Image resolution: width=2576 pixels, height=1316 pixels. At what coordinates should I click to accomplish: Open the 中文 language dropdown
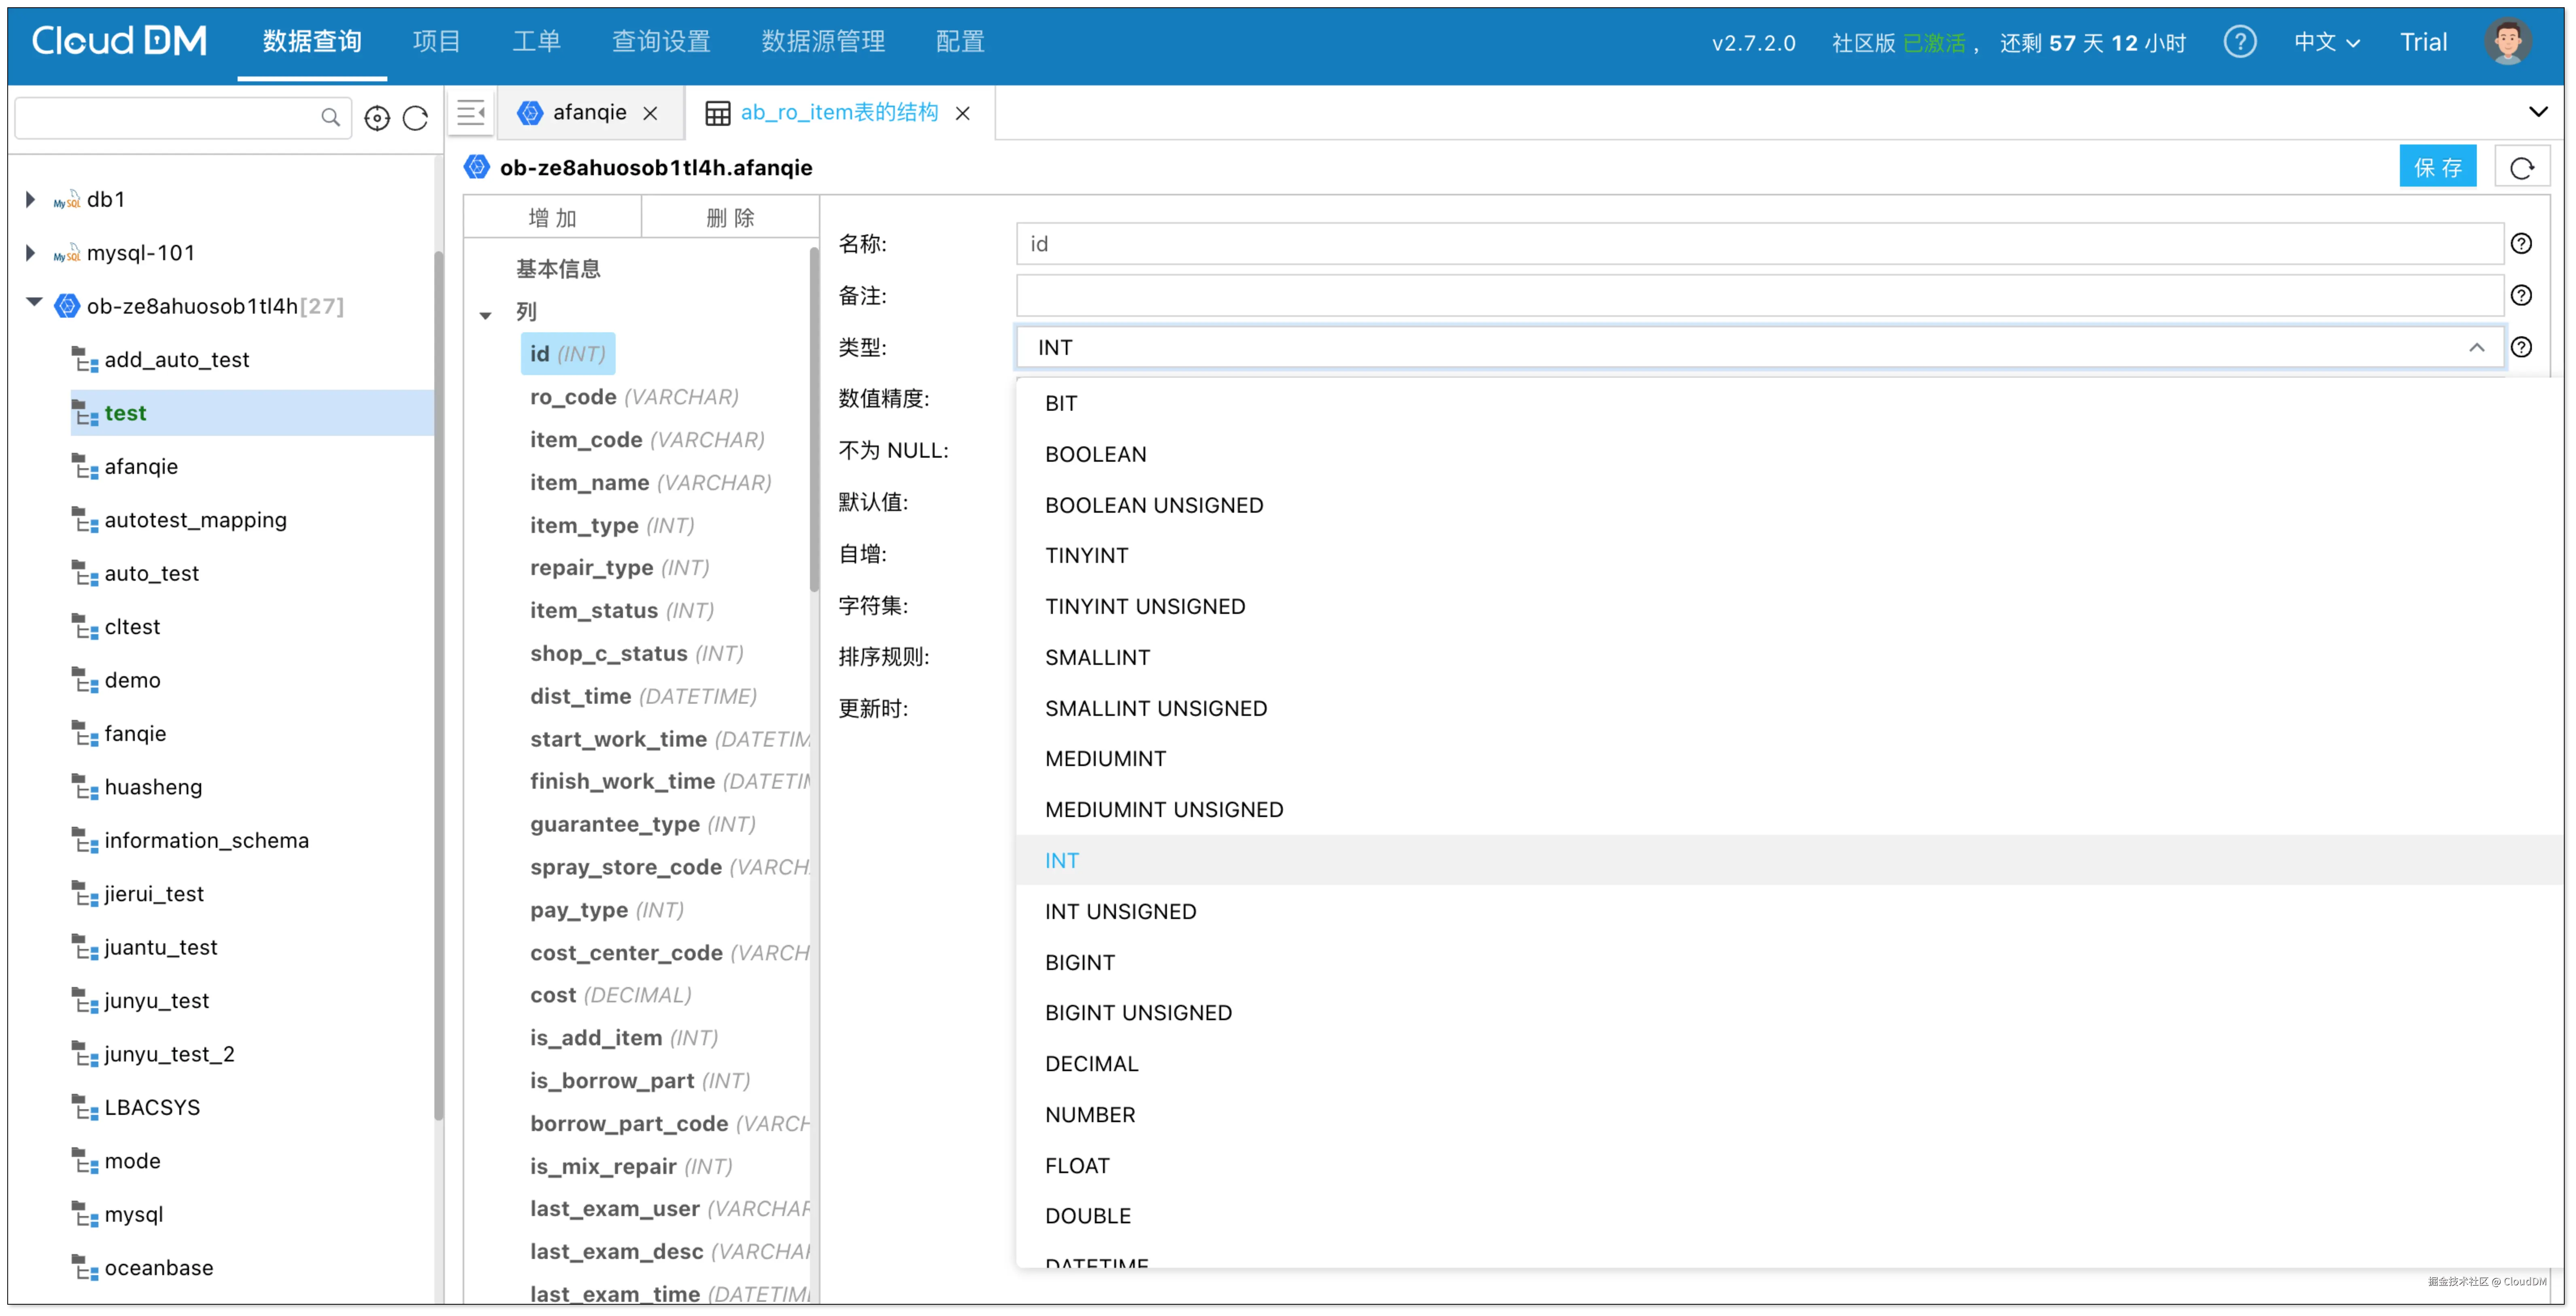point(2326,42)
